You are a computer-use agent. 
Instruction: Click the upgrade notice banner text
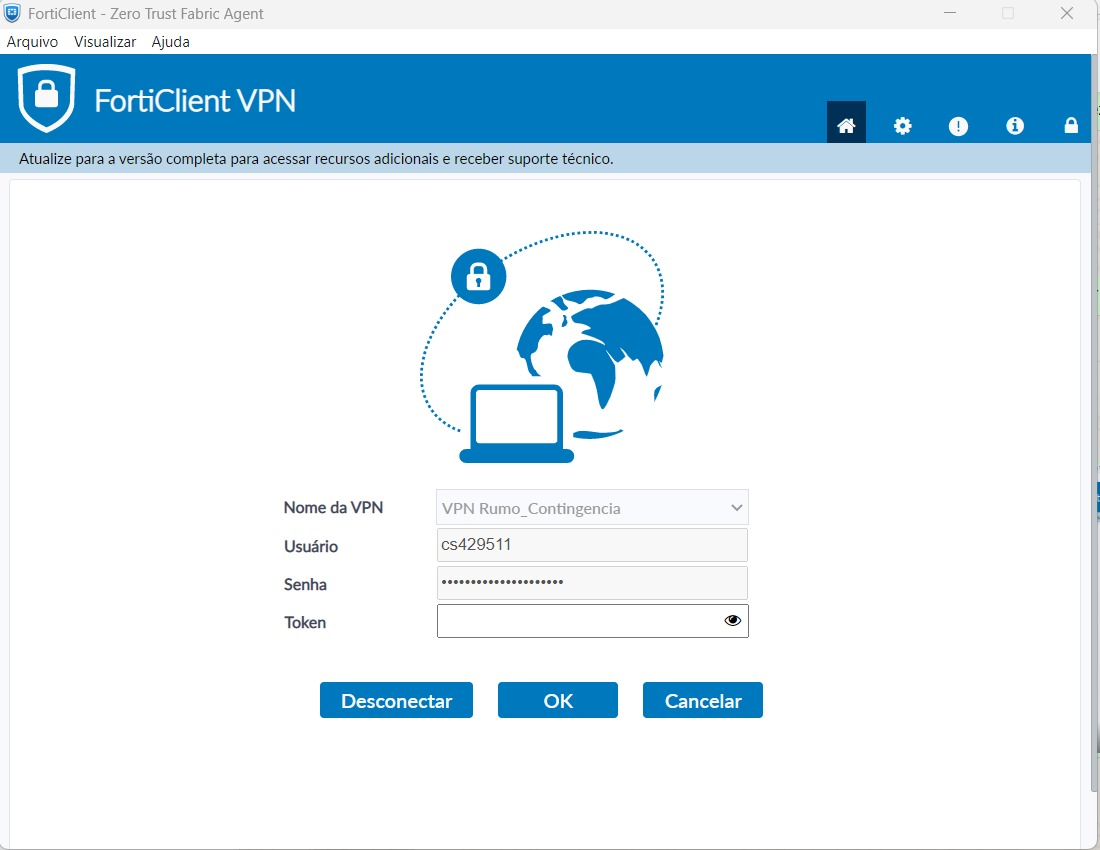pyautogui.click(x=316, y=159)
